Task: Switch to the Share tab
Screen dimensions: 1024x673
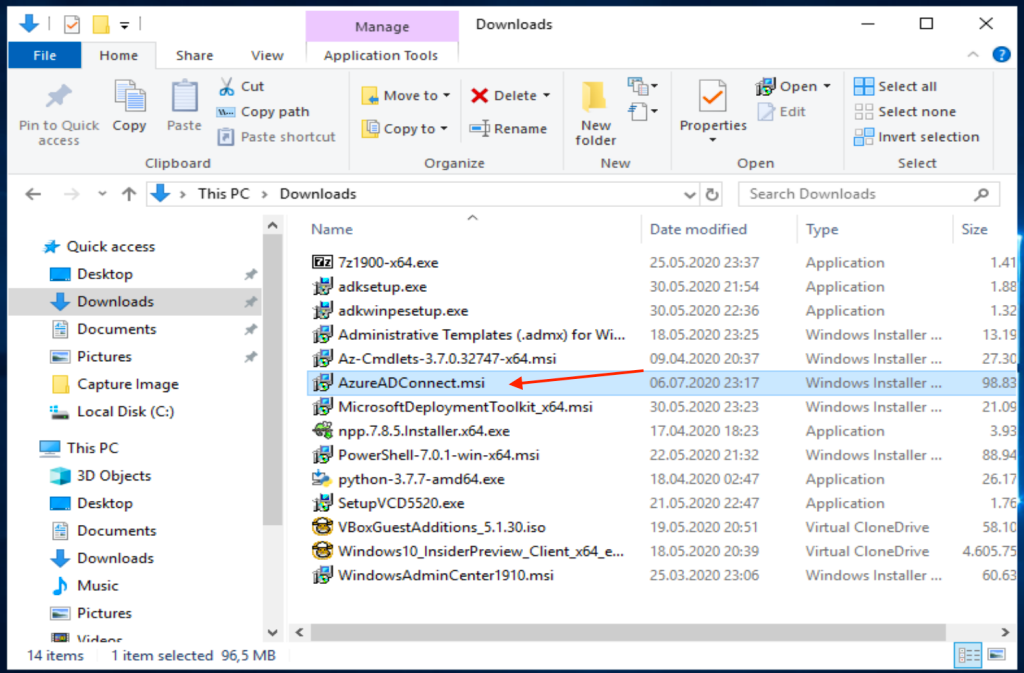Action: 194,55
